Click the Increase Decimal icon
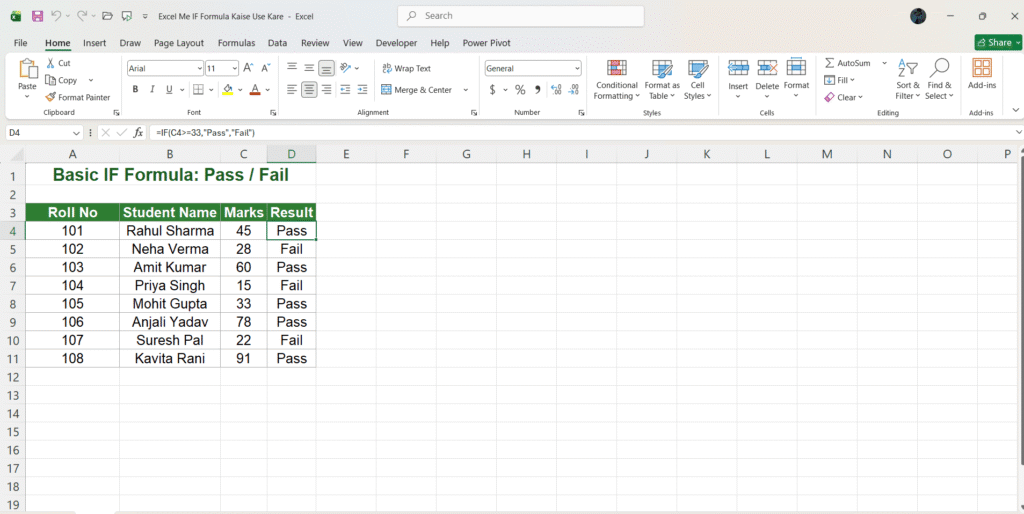 556,89
